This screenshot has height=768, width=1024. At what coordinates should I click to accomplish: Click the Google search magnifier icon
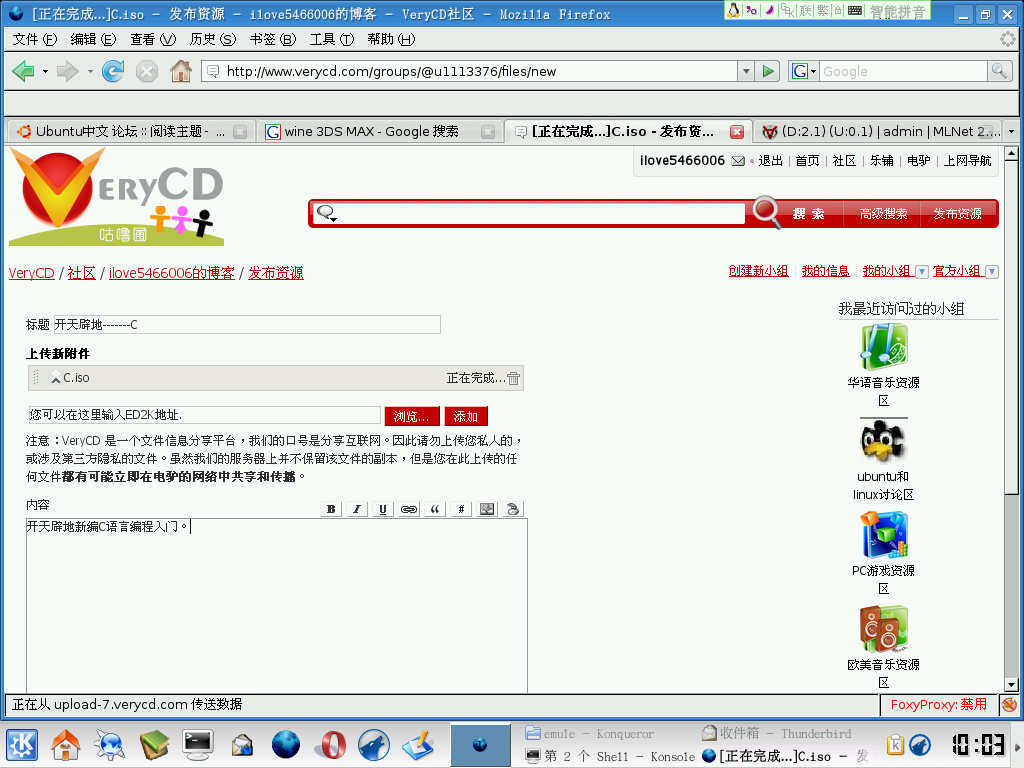(x=999, y=71)
